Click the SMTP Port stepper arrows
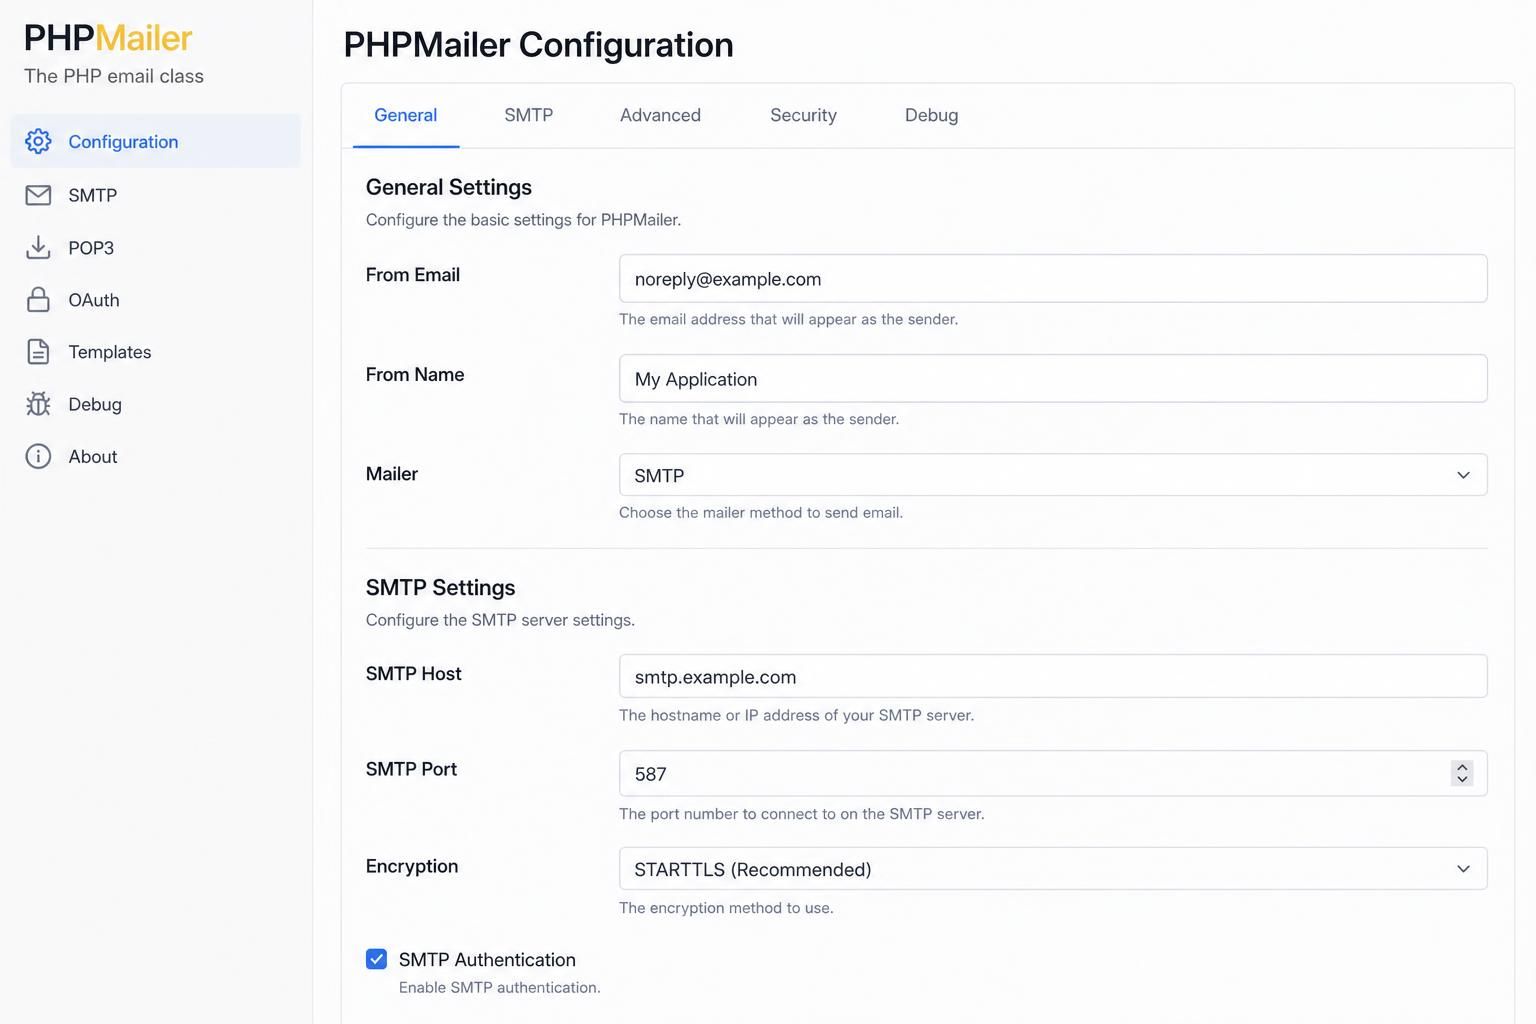This screenshot has height=1024, width=1536. pos(1462,773)
